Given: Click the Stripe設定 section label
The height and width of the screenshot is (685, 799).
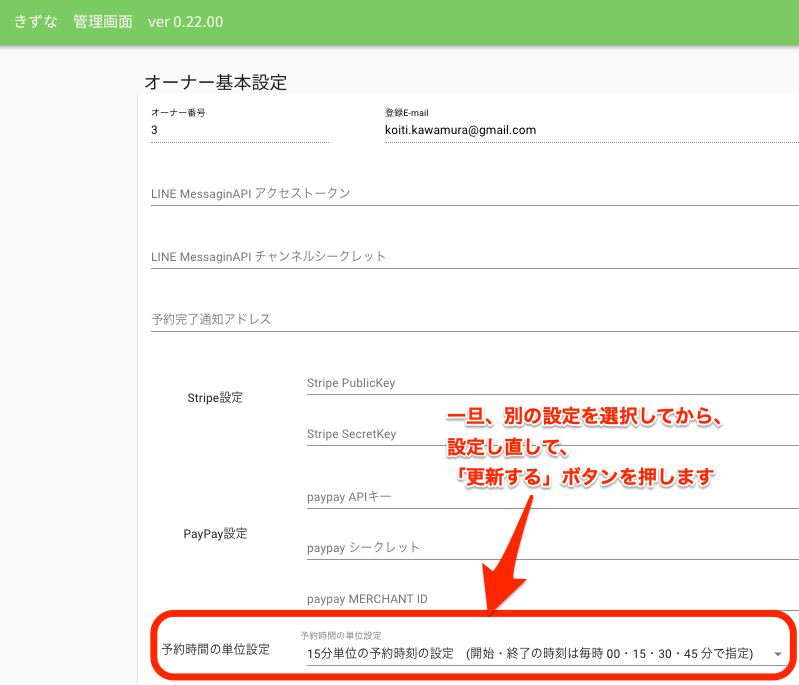Looking at the screenshot, I should (x=215, y=397).
